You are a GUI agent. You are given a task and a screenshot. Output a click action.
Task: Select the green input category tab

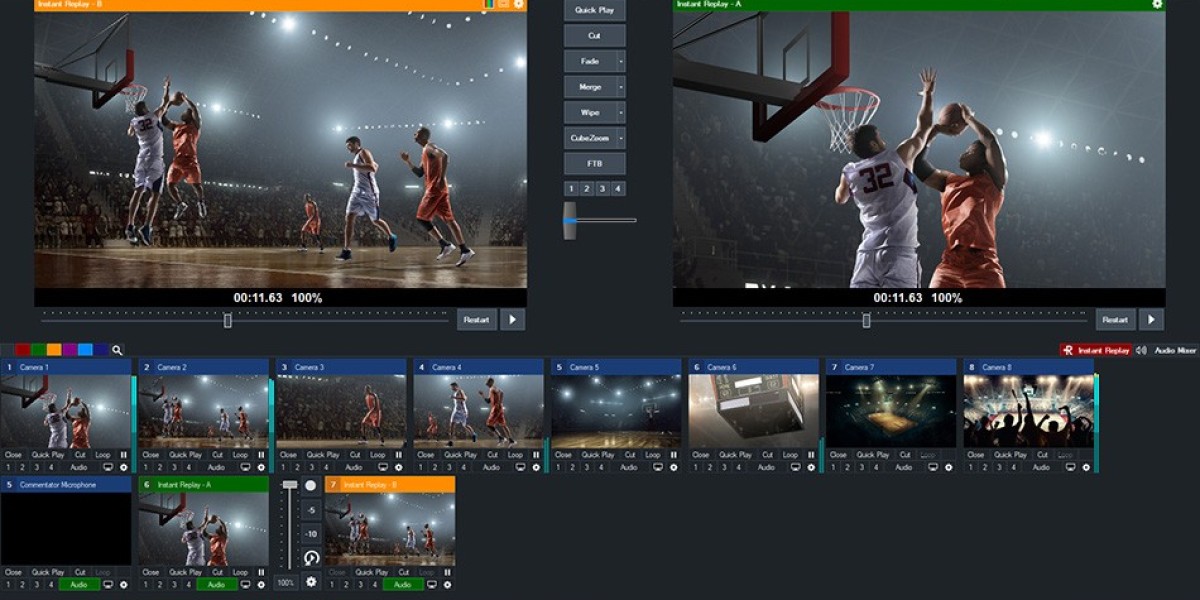[x=38, y=350]
